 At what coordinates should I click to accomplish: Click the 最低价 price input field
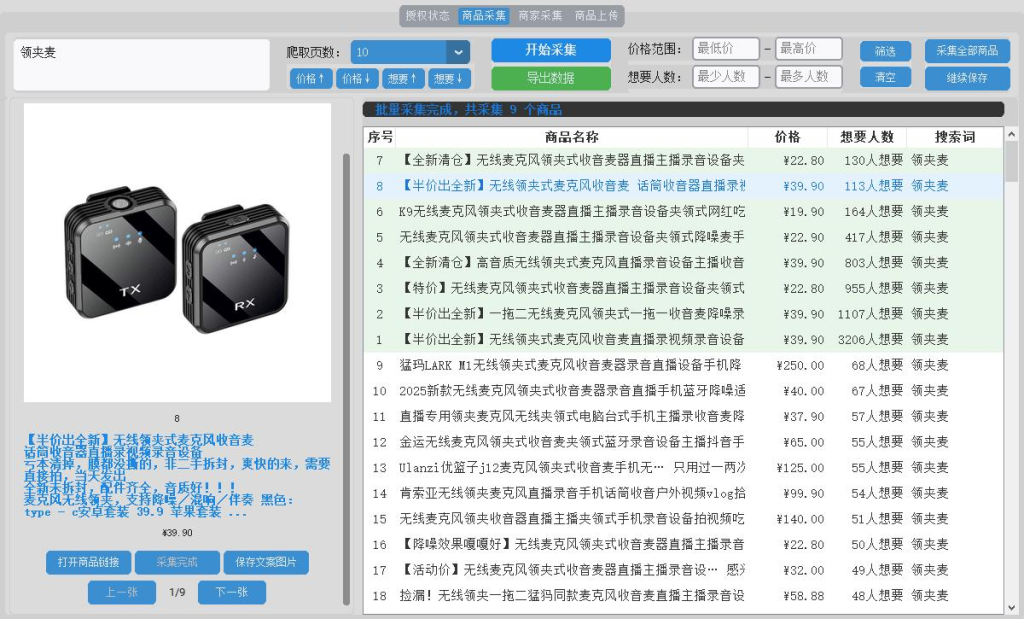pyautogui.click(x=725, y=49)
